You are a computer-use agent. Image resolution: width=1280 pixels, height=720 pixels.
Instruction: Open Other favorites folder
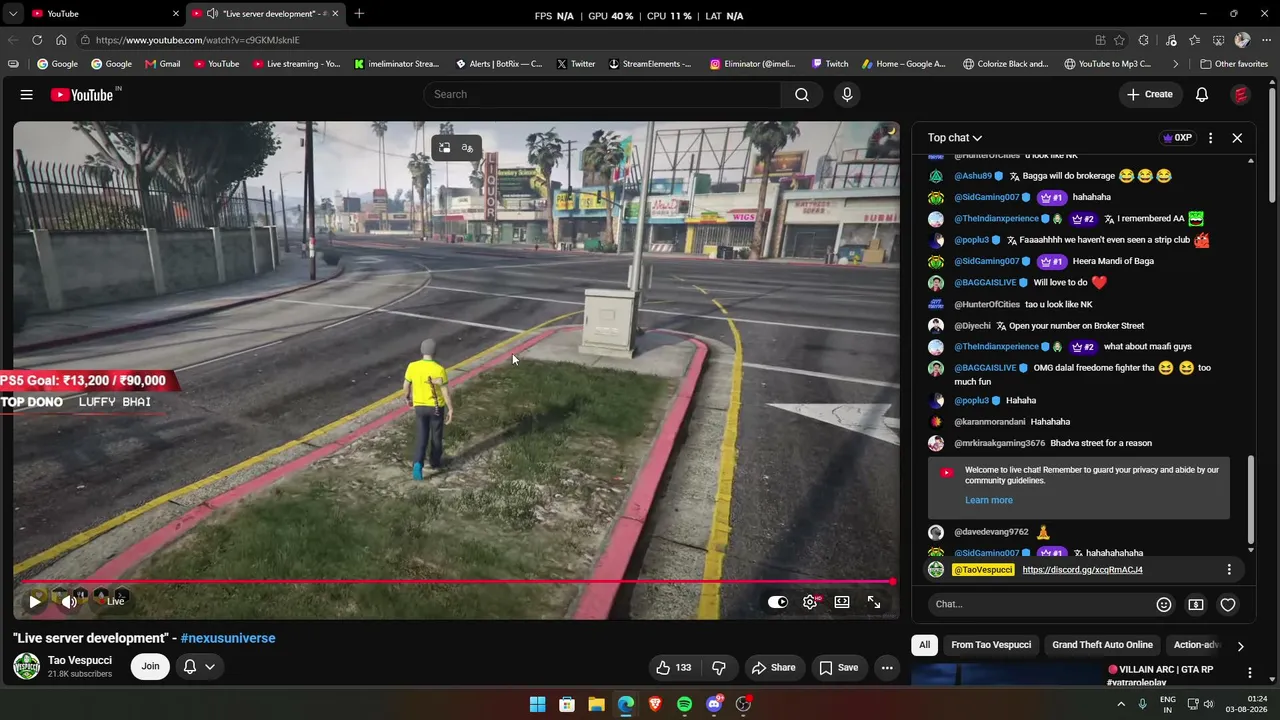(1234, 64)
